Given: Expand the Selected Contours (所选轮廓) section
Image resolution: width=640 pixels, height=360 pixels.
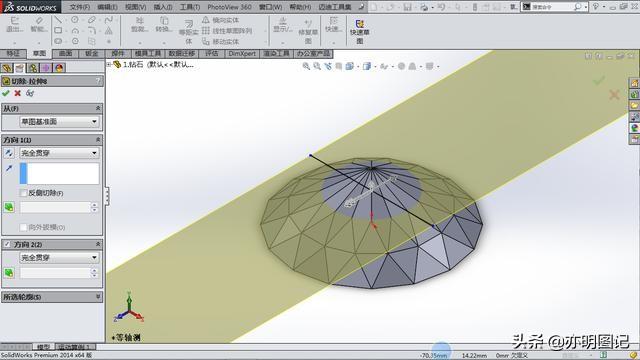Looking at the screenshot, I should 52,297.
